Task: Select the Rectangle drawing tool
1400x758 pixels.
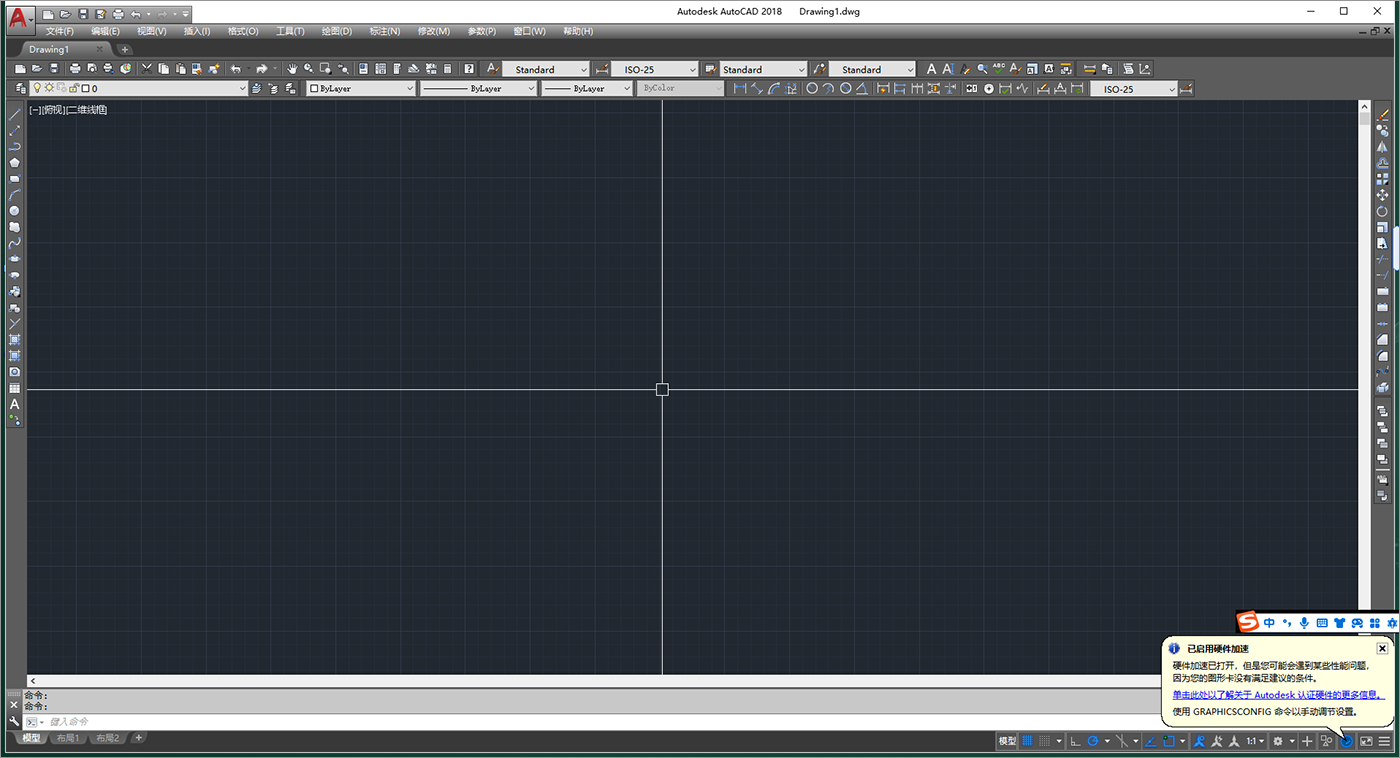Action: tap(14, 178)
